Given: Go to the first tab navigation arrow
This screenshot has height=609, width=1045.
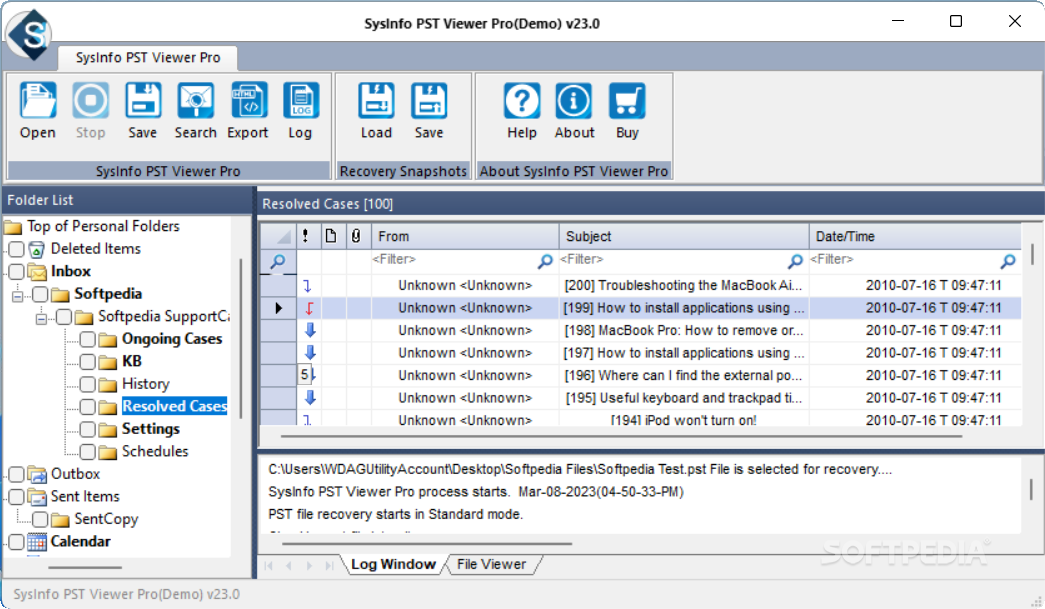Looking at the screenshot, I should click(x=269, y=566).
